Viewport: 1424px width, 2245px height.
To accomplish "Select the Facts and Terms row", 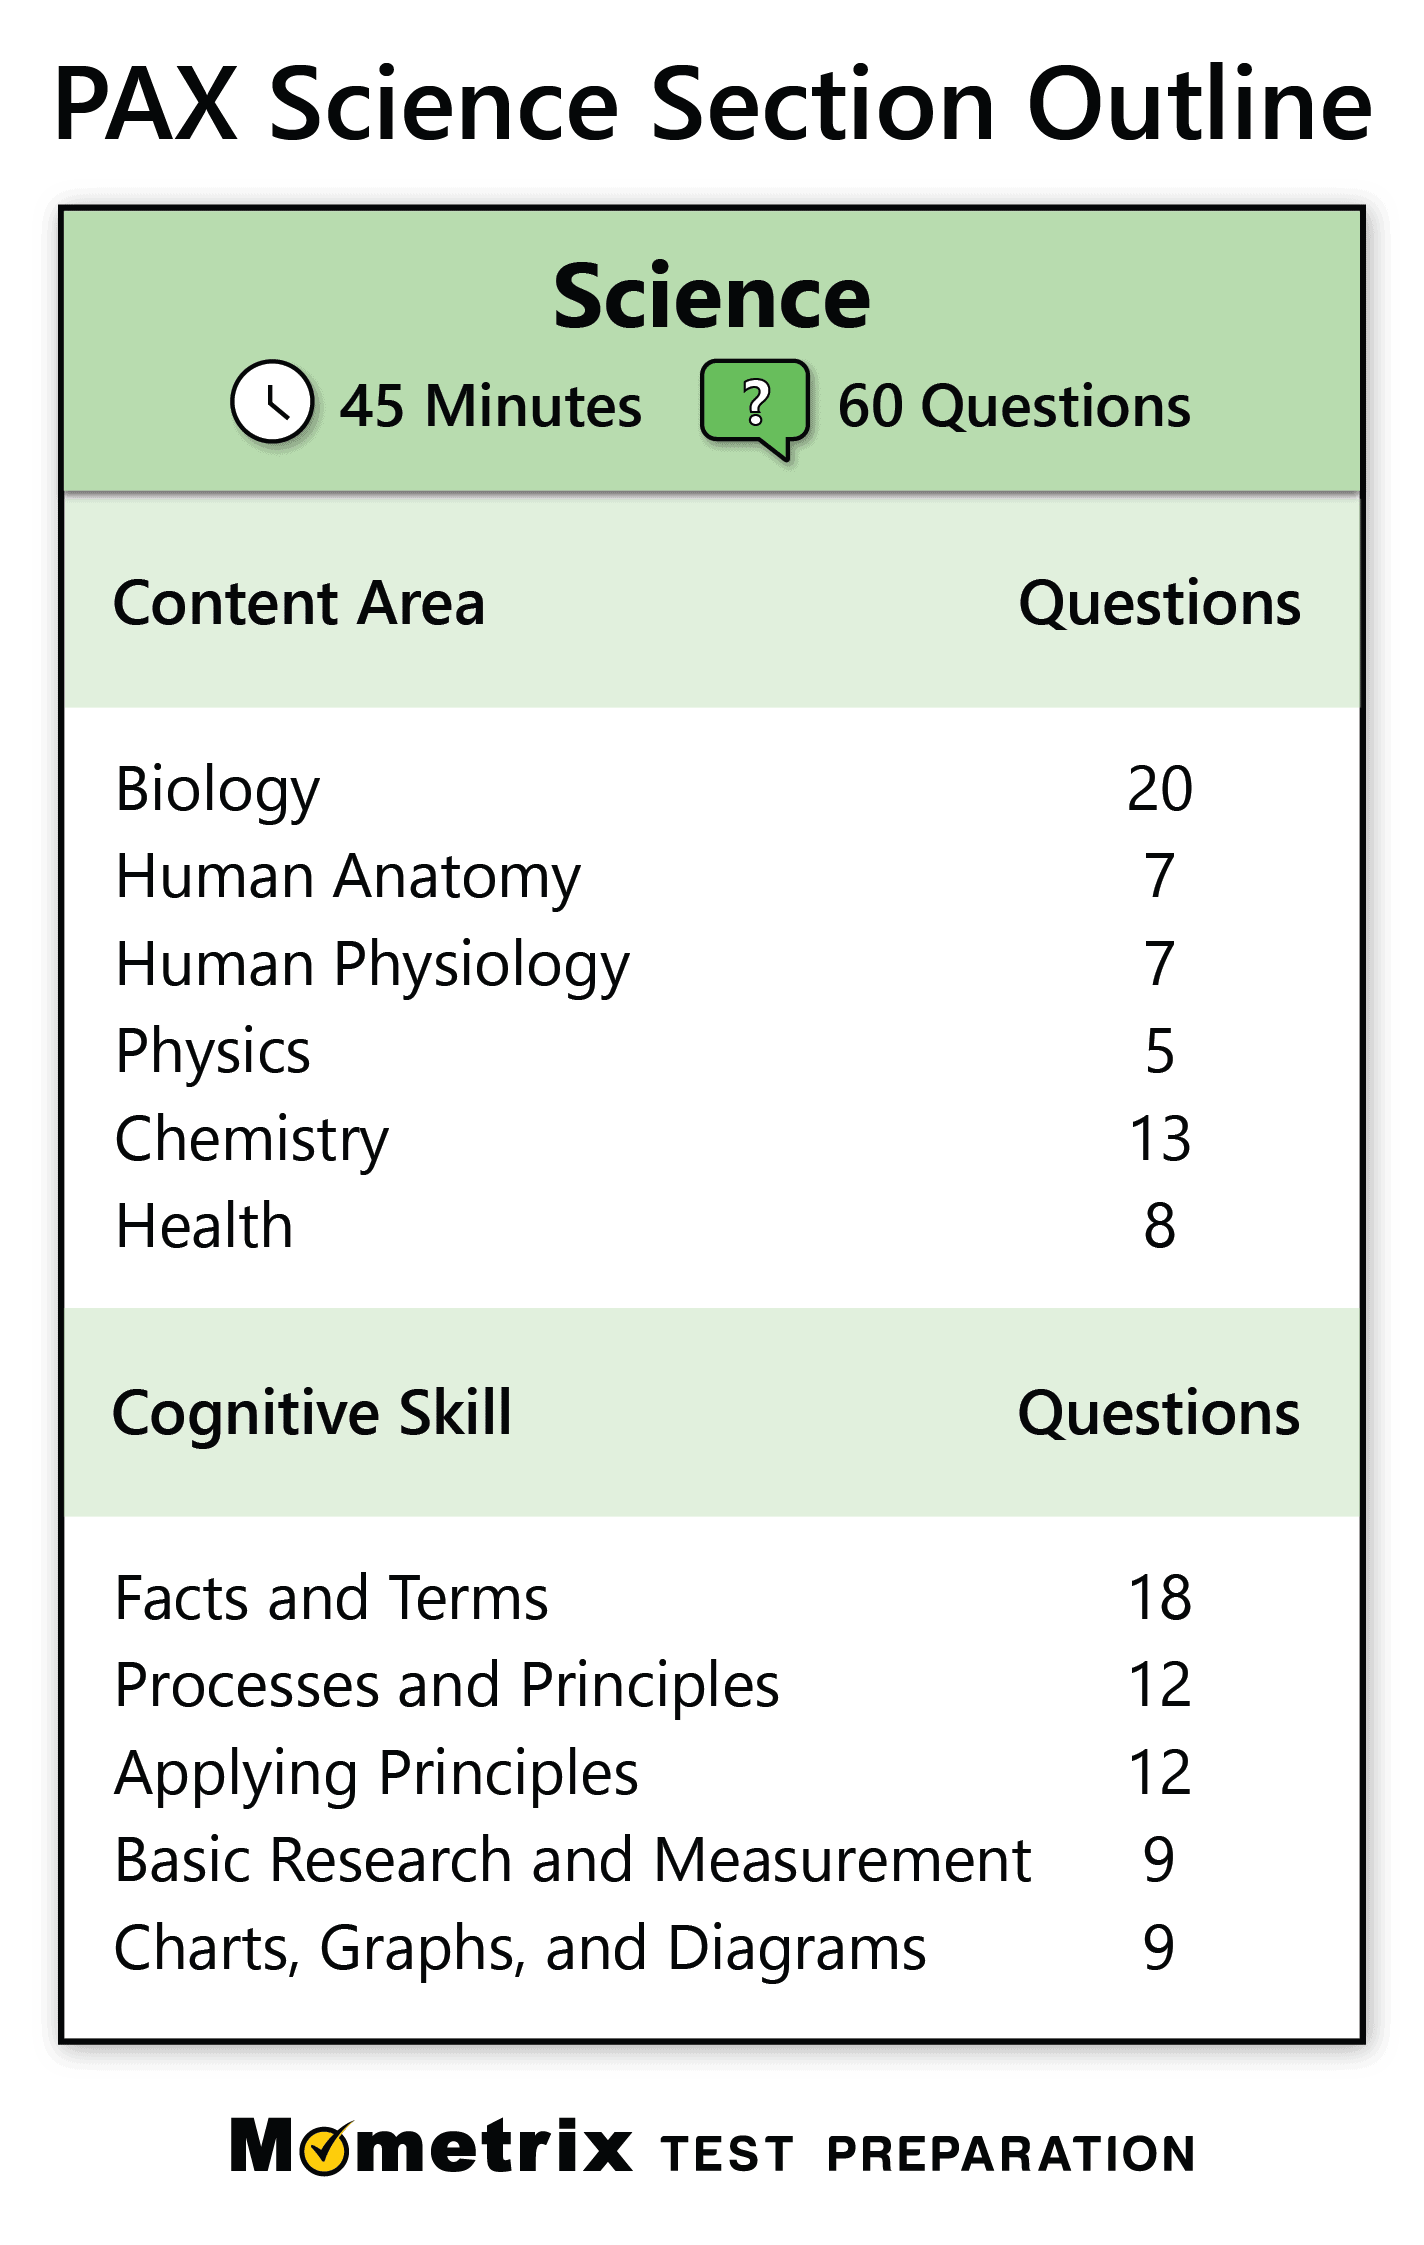I will point(712,1598).
